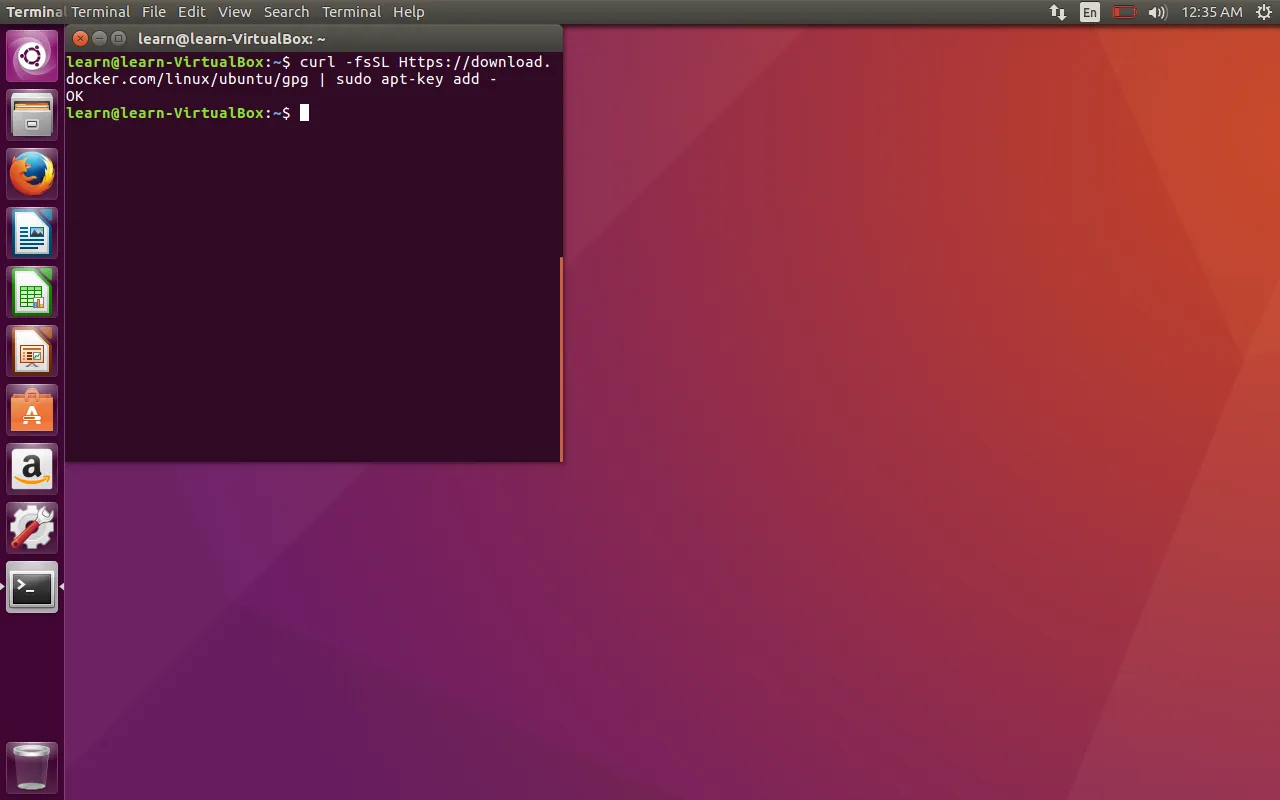This screenshot has width=1280, height=800.
Task: Launch Firefox web browser
Action: 32,174
